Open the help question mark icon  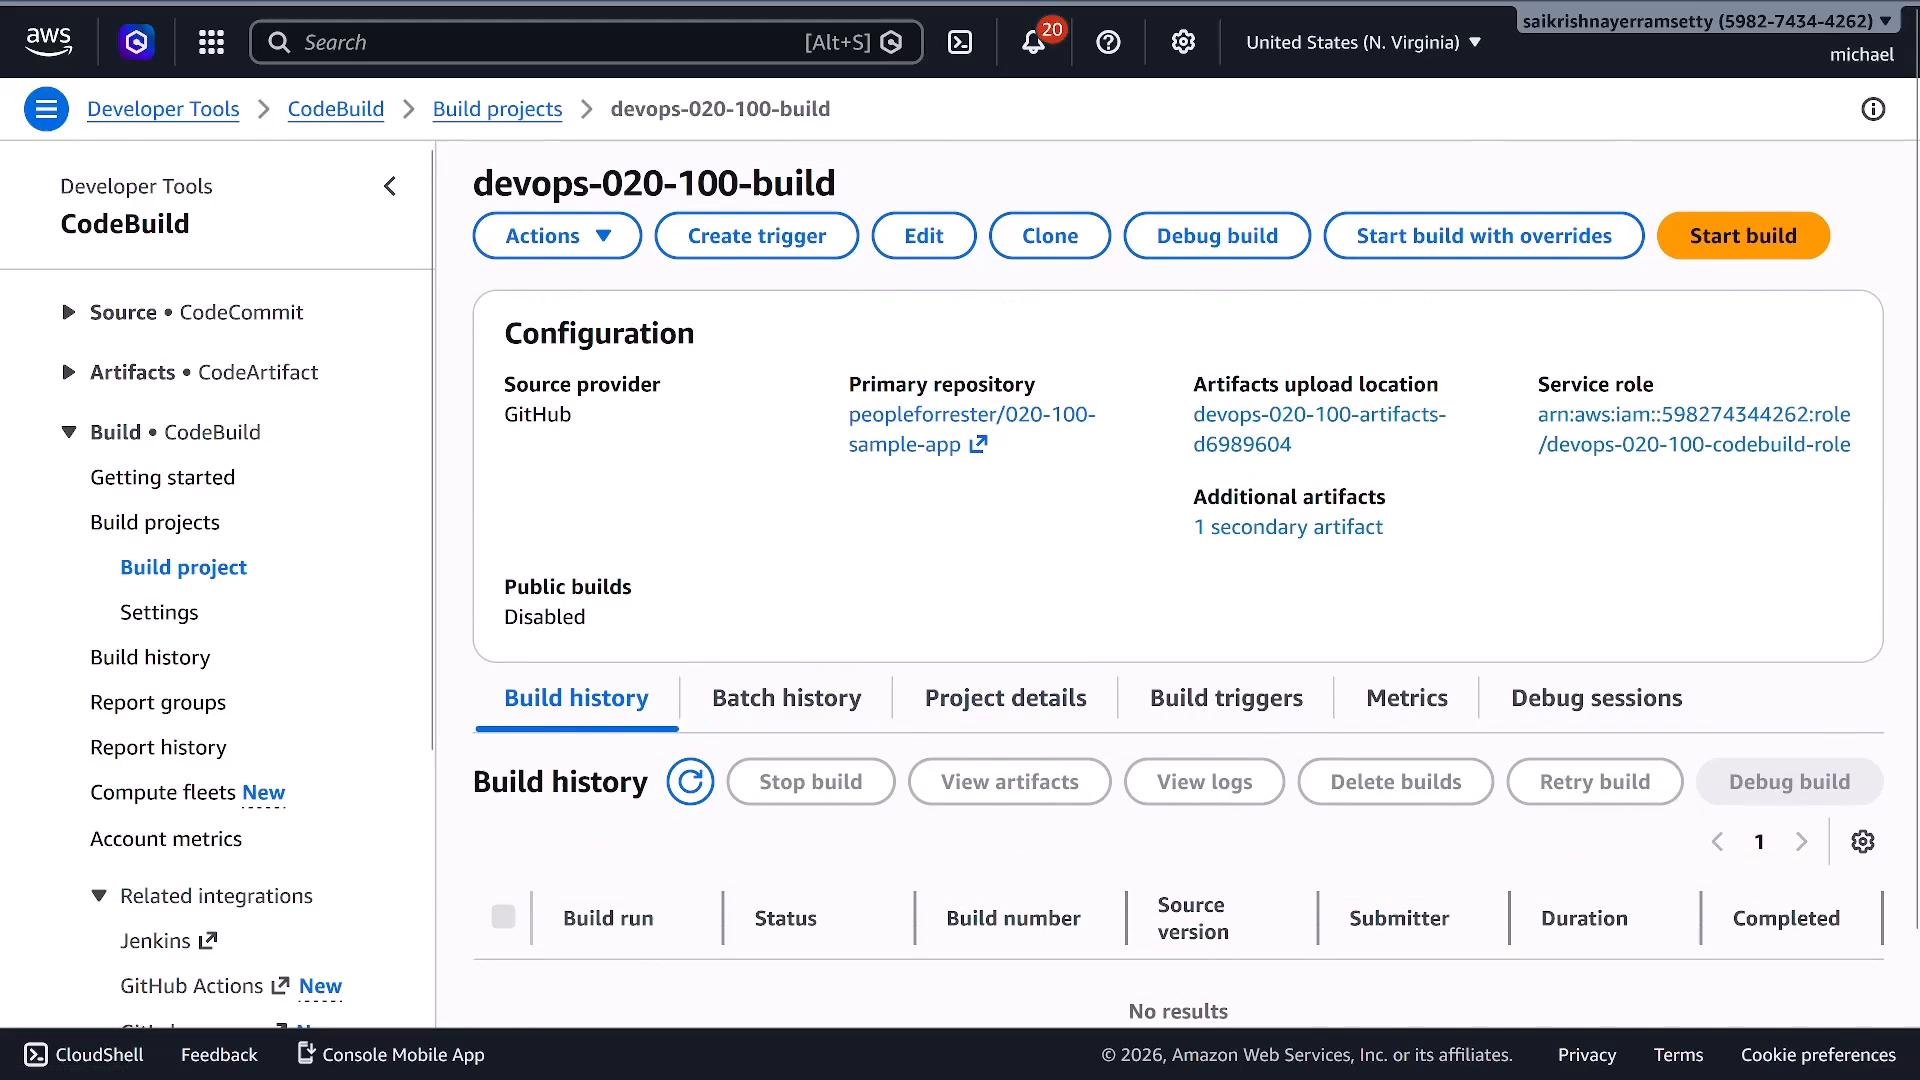point(1108,42)
